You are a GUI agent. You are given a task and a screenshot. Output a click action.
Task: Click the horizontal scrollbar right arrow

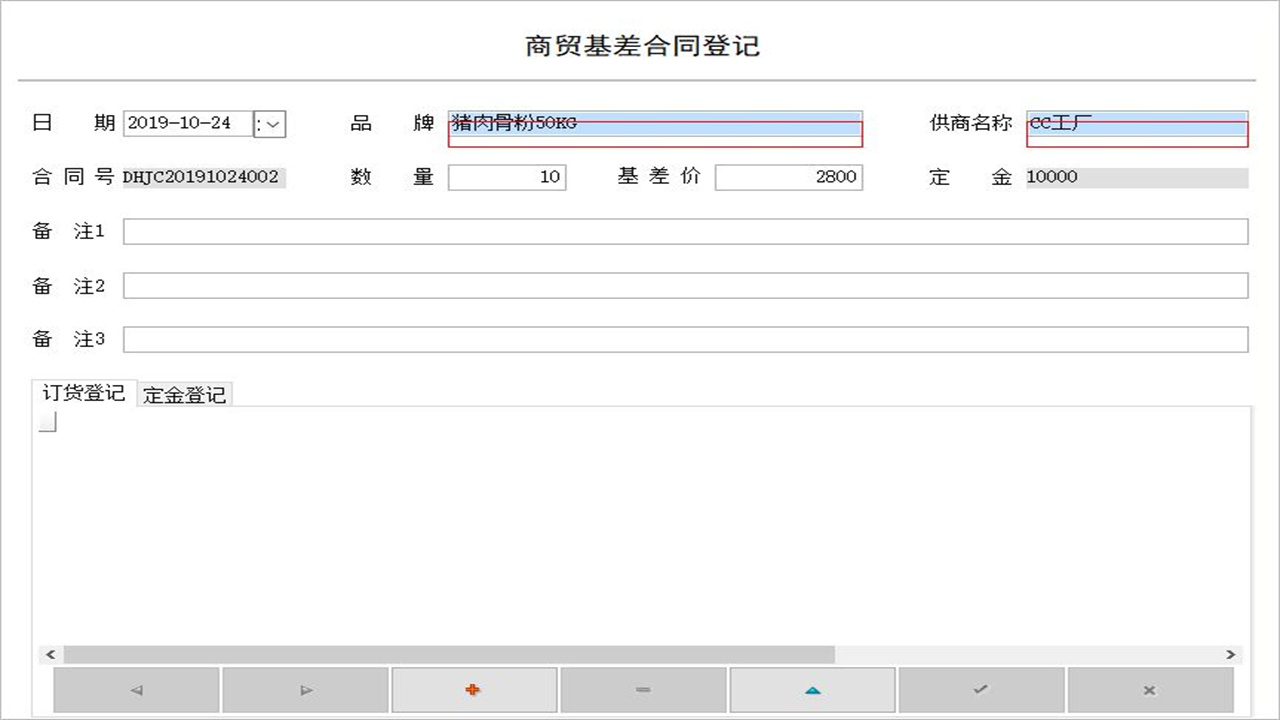point(1229,655)
